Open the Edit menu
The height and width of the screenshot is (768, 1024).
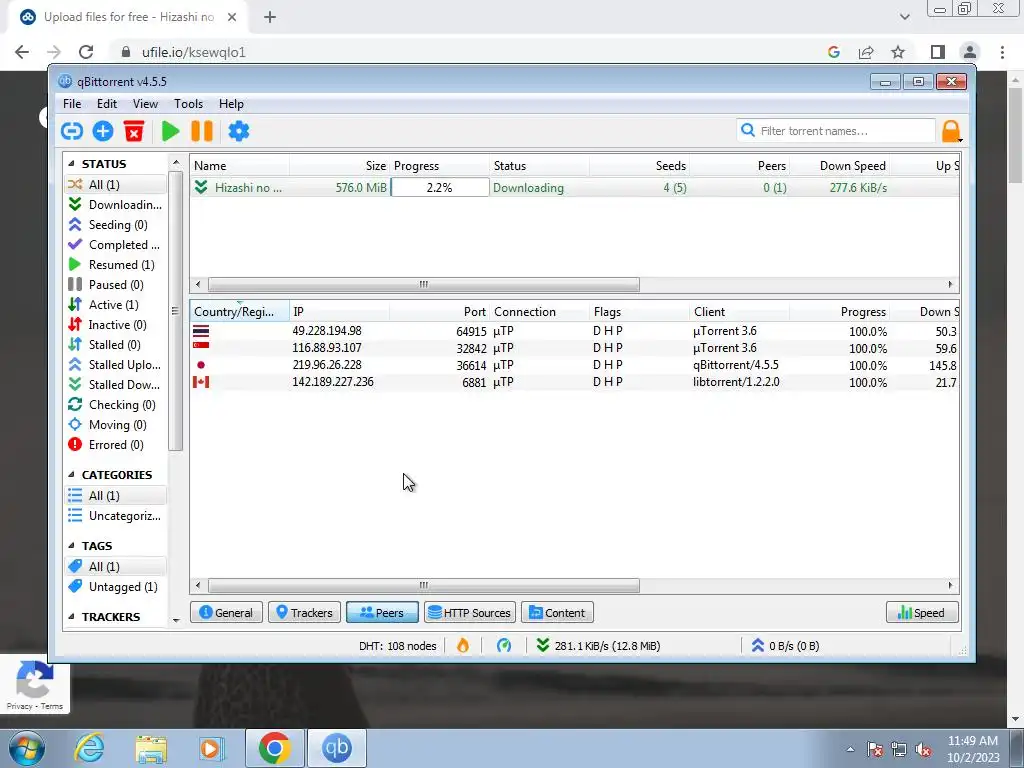point(106,104)
